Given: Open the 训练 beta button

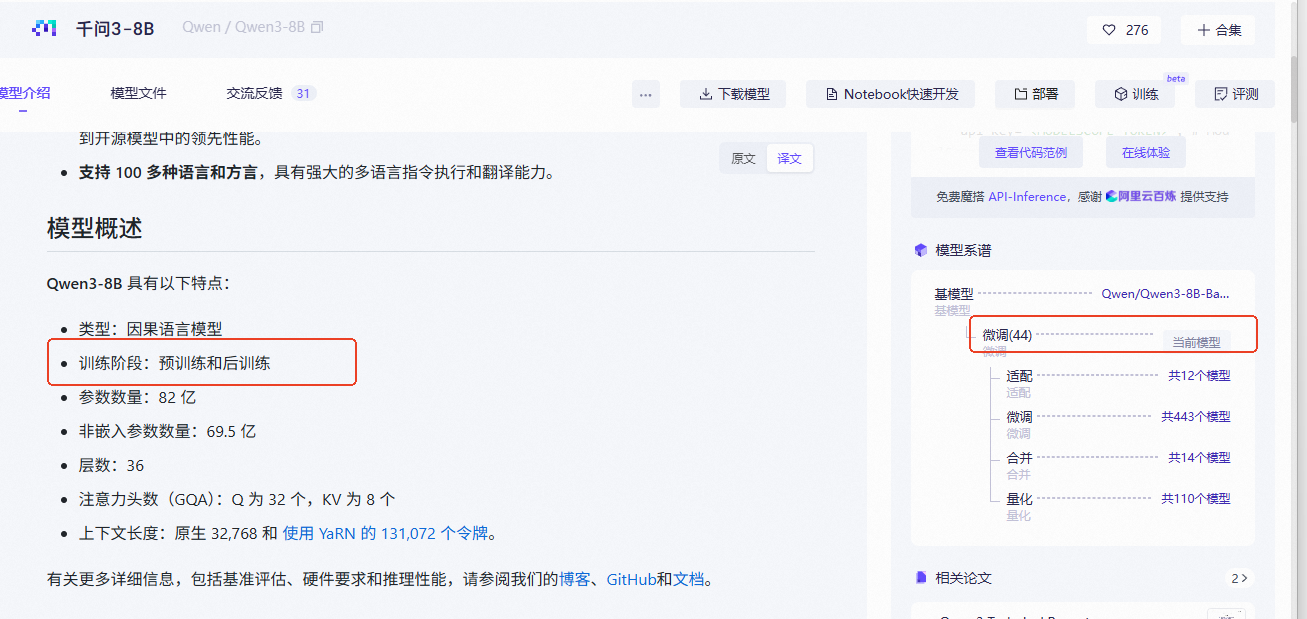Looking at the screenshot, I should click(1135, 94).
